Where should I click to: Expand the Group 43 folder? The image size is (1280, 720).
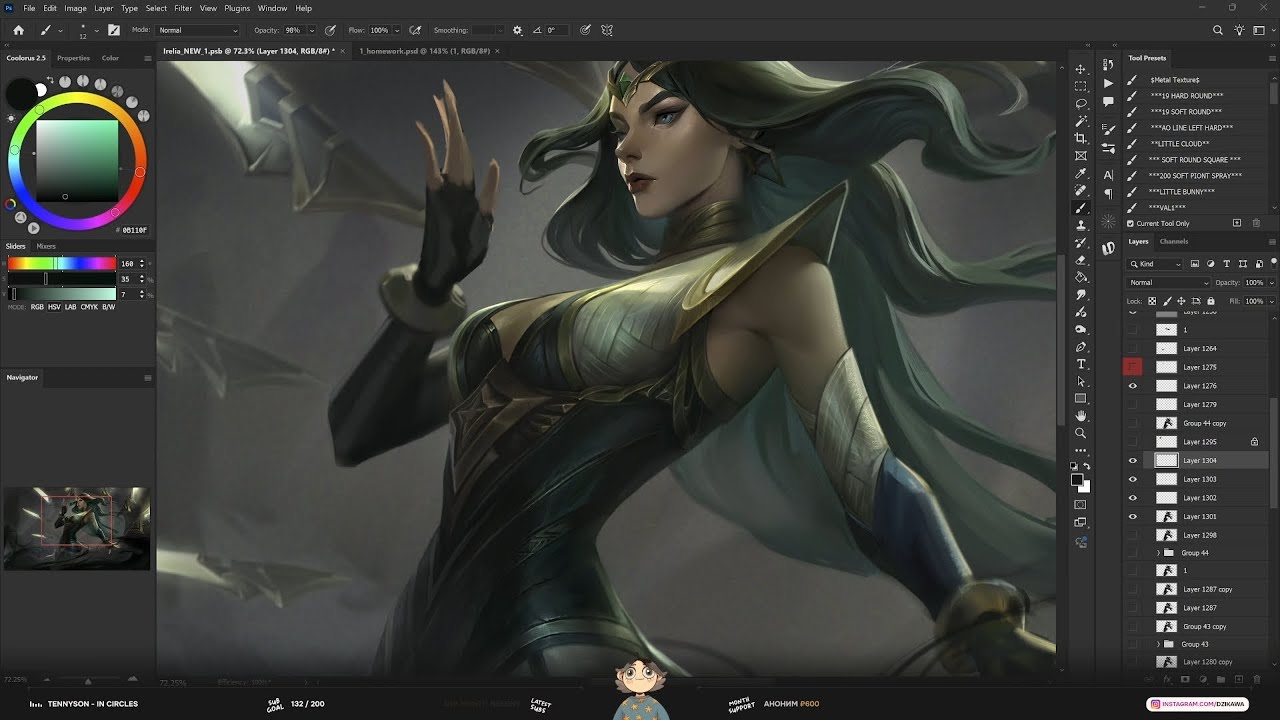click(x=1158, y=644)
